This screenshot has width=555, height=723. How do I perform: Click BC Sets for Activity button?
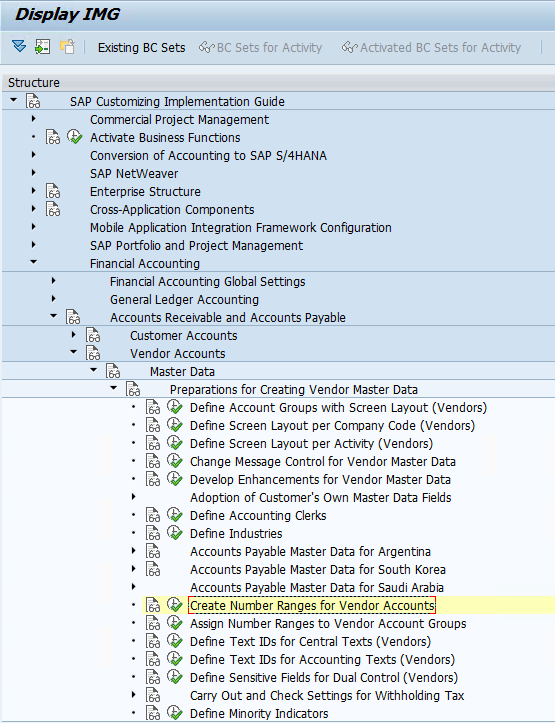point(260,47)
